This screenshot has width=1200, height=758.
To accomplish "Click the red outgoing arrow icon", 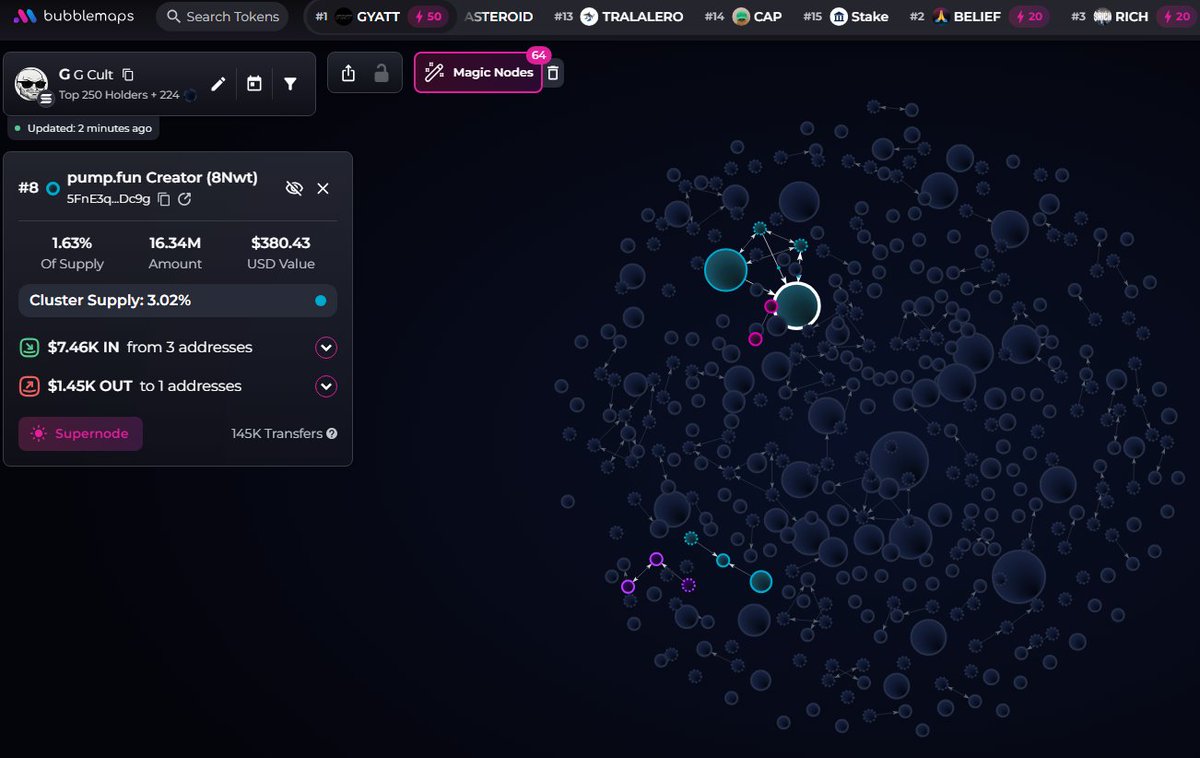I will (x=29, y=386).
